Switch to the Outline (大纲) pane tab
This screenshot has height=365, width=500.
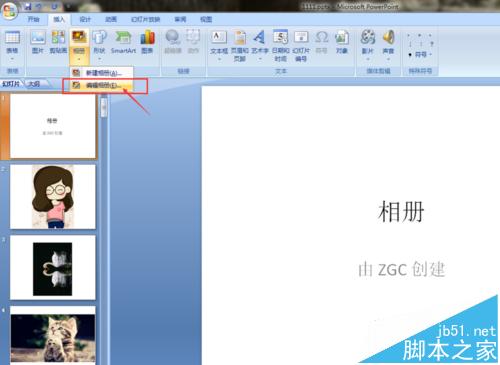click(x=34, y=84)
